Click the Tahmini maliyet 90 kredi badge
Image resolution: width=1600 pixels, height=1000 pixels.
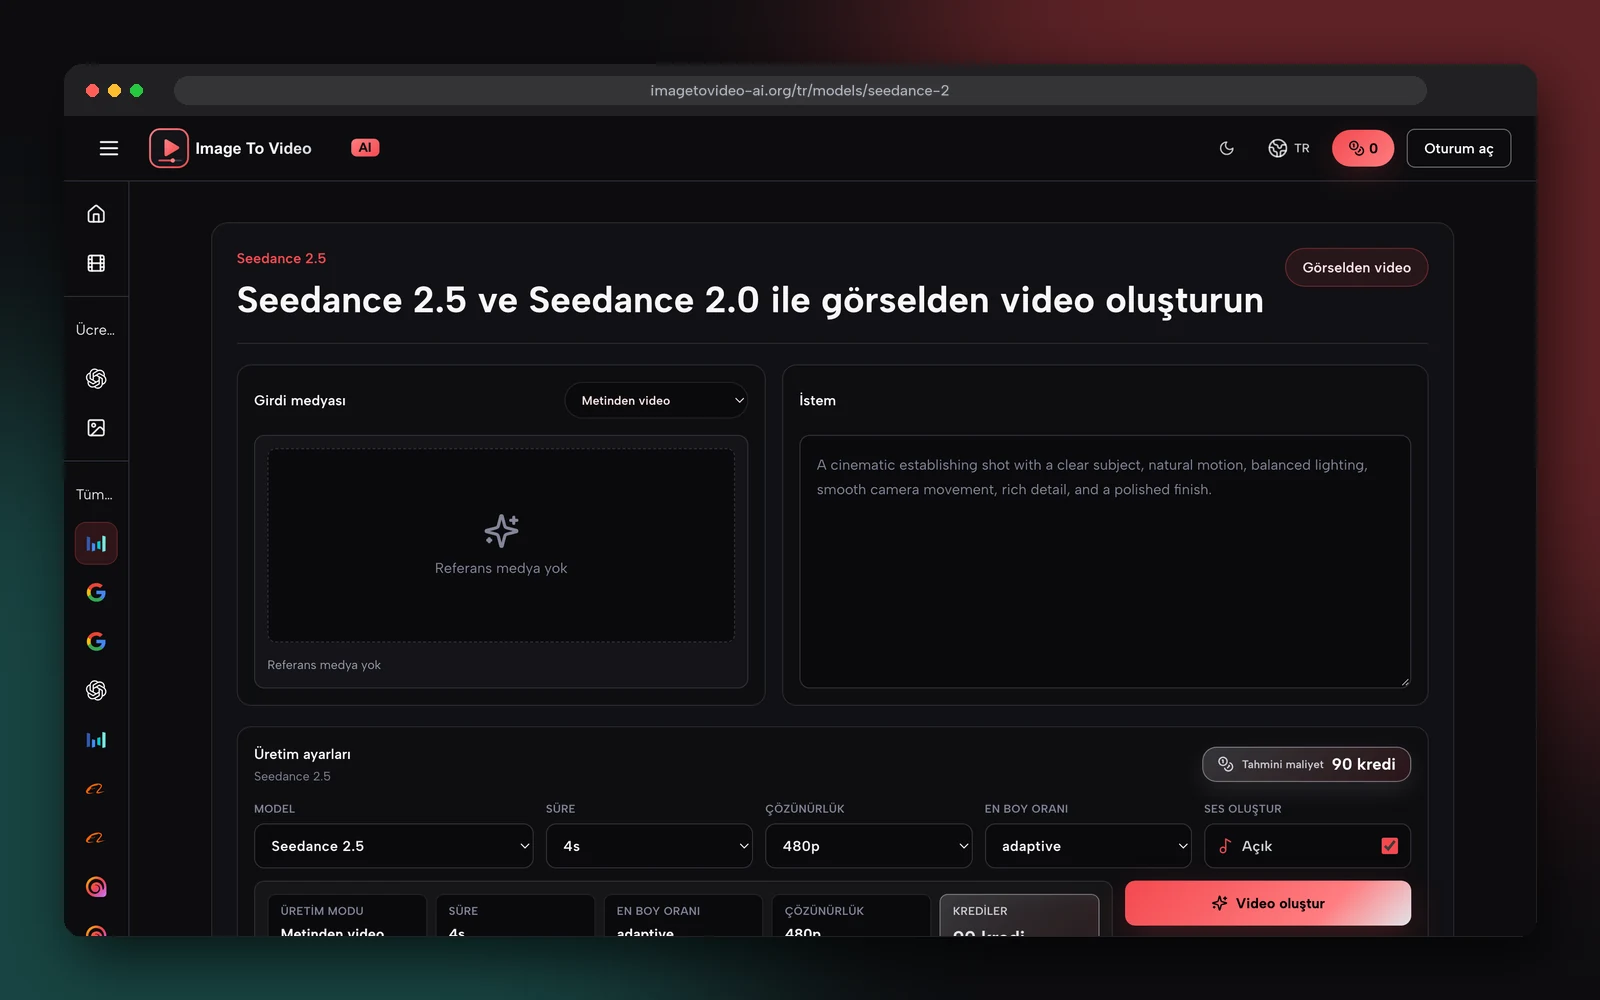pos(1306,764)
